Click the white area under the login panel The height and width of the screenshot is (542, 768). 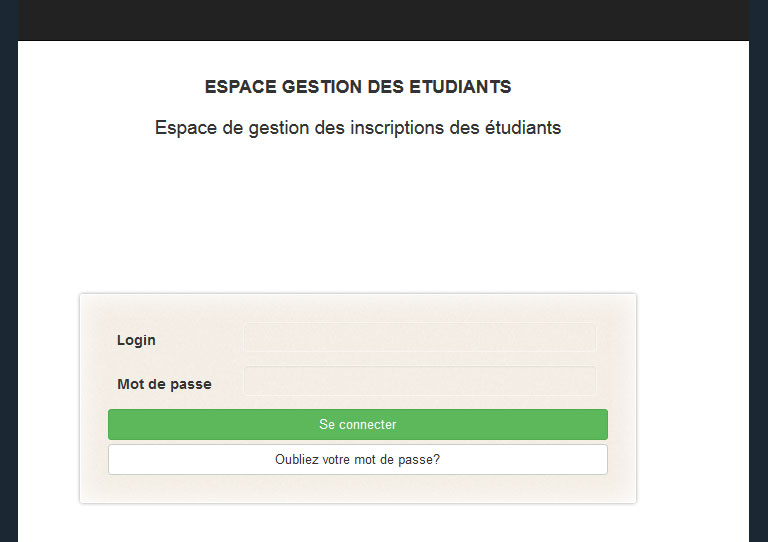tap(357, 523)
